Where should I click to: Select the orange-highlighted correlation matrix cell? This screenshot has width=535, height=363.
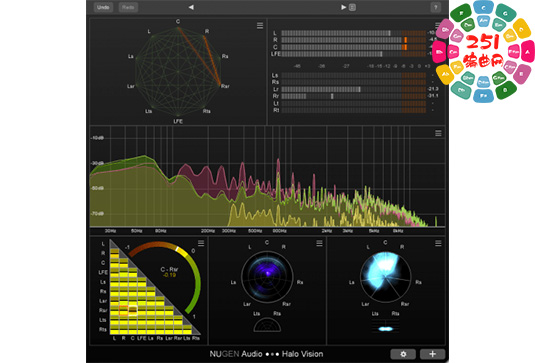coord(124,310)
